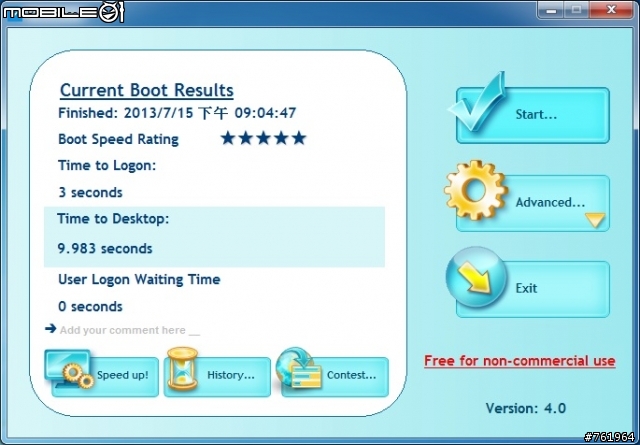Viewport: 640px width, 445px height.
Task: Click the Advanced gear icon
Action: [x=476, y=190]
